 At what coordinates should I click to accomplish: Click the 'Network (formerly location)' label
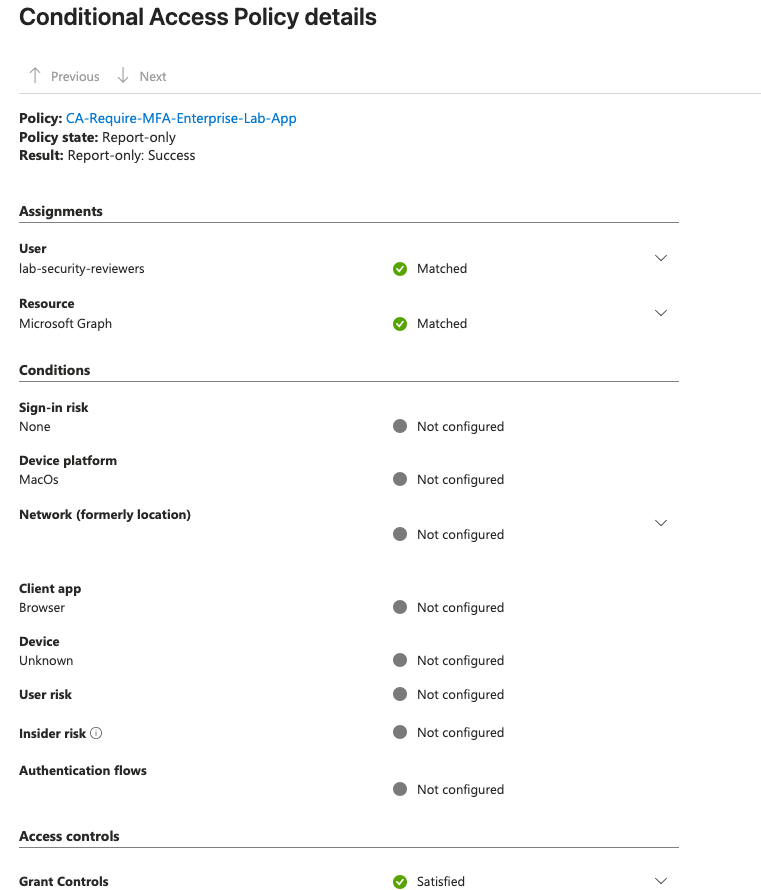pyautogui.click(x=104, y=514)
